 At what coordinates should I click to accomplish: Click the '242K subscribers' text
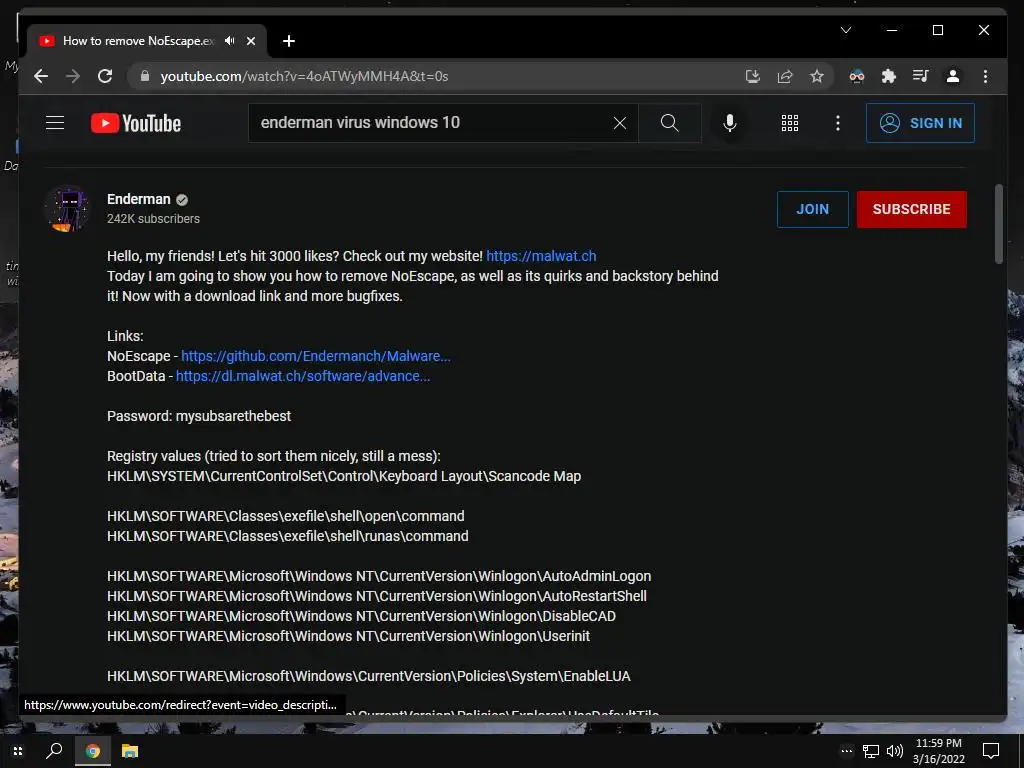pos(153,219)
